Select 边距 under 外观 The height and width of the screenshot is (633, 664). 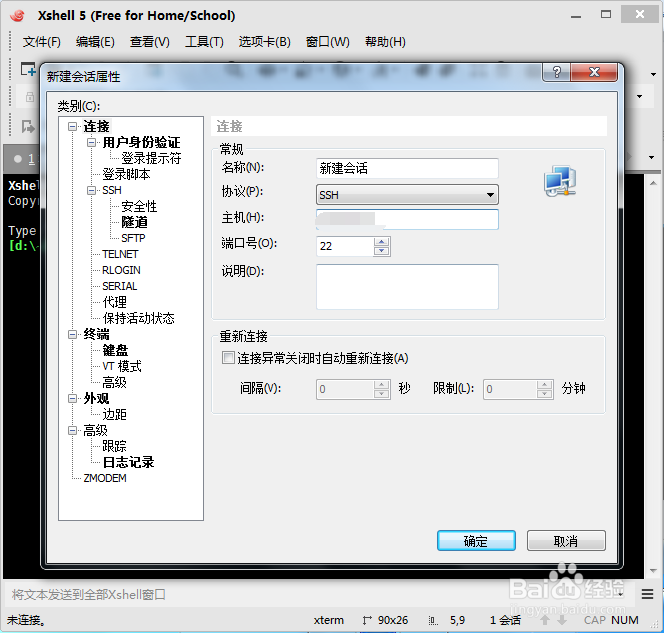point(114,414)
